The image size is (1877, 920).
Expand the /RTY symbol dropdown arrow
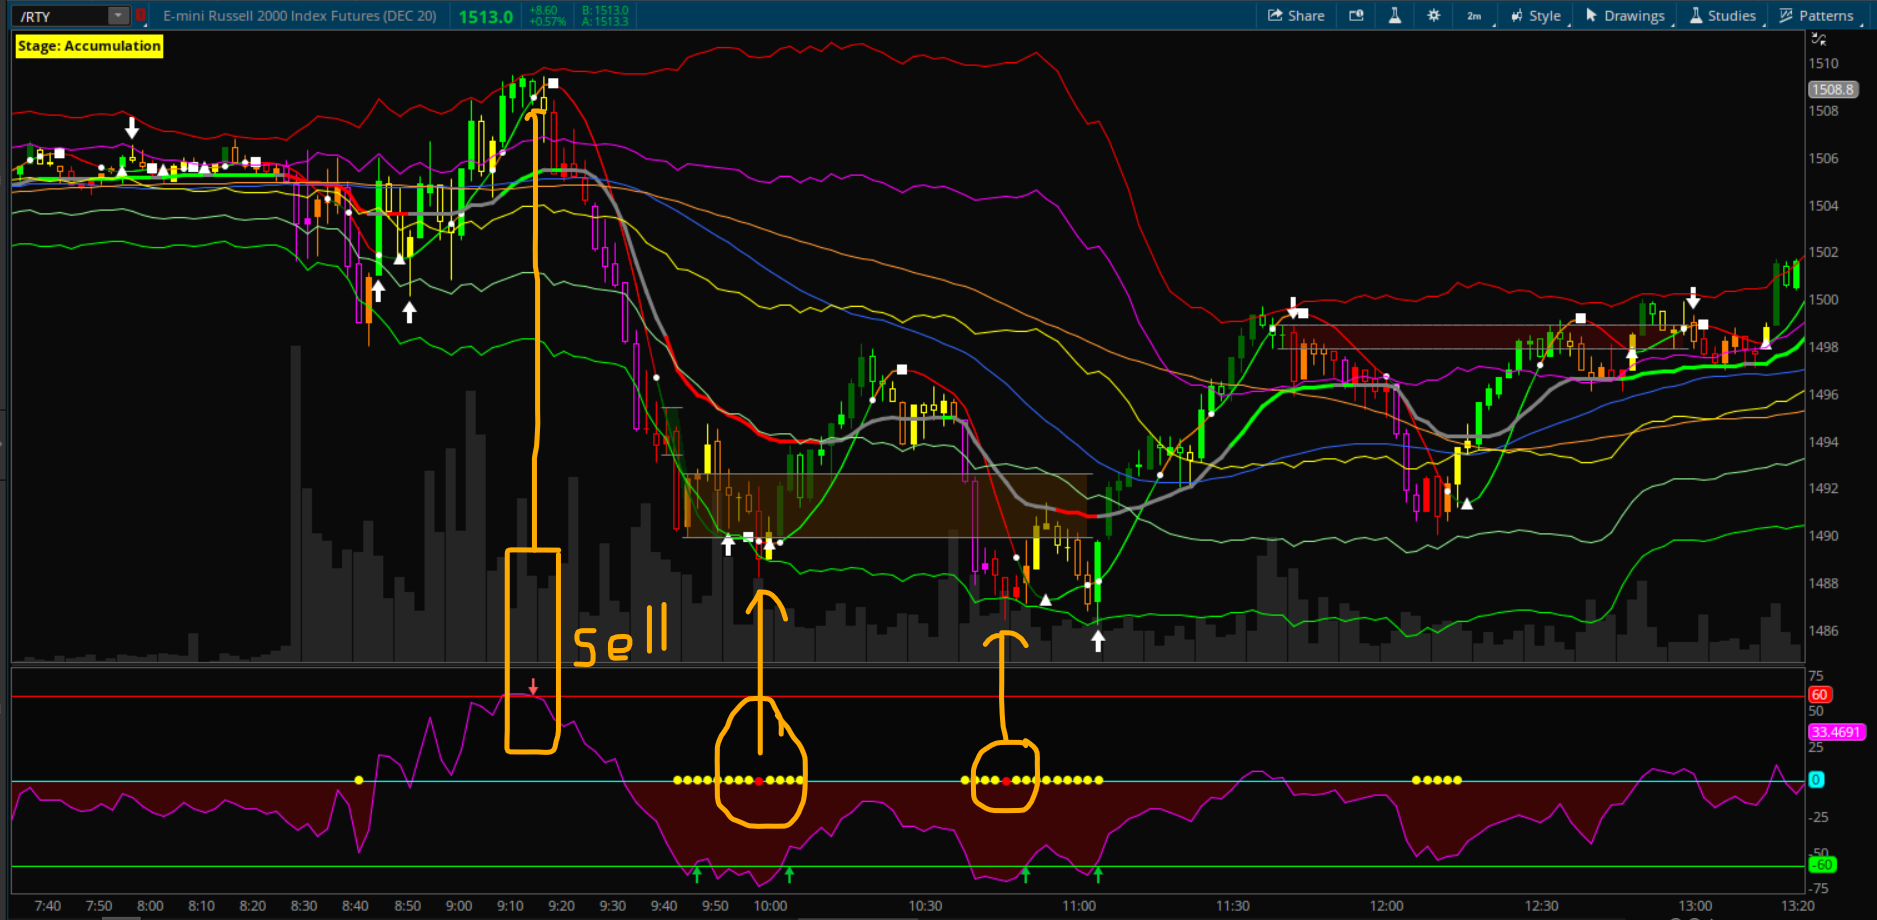(118, 16)
